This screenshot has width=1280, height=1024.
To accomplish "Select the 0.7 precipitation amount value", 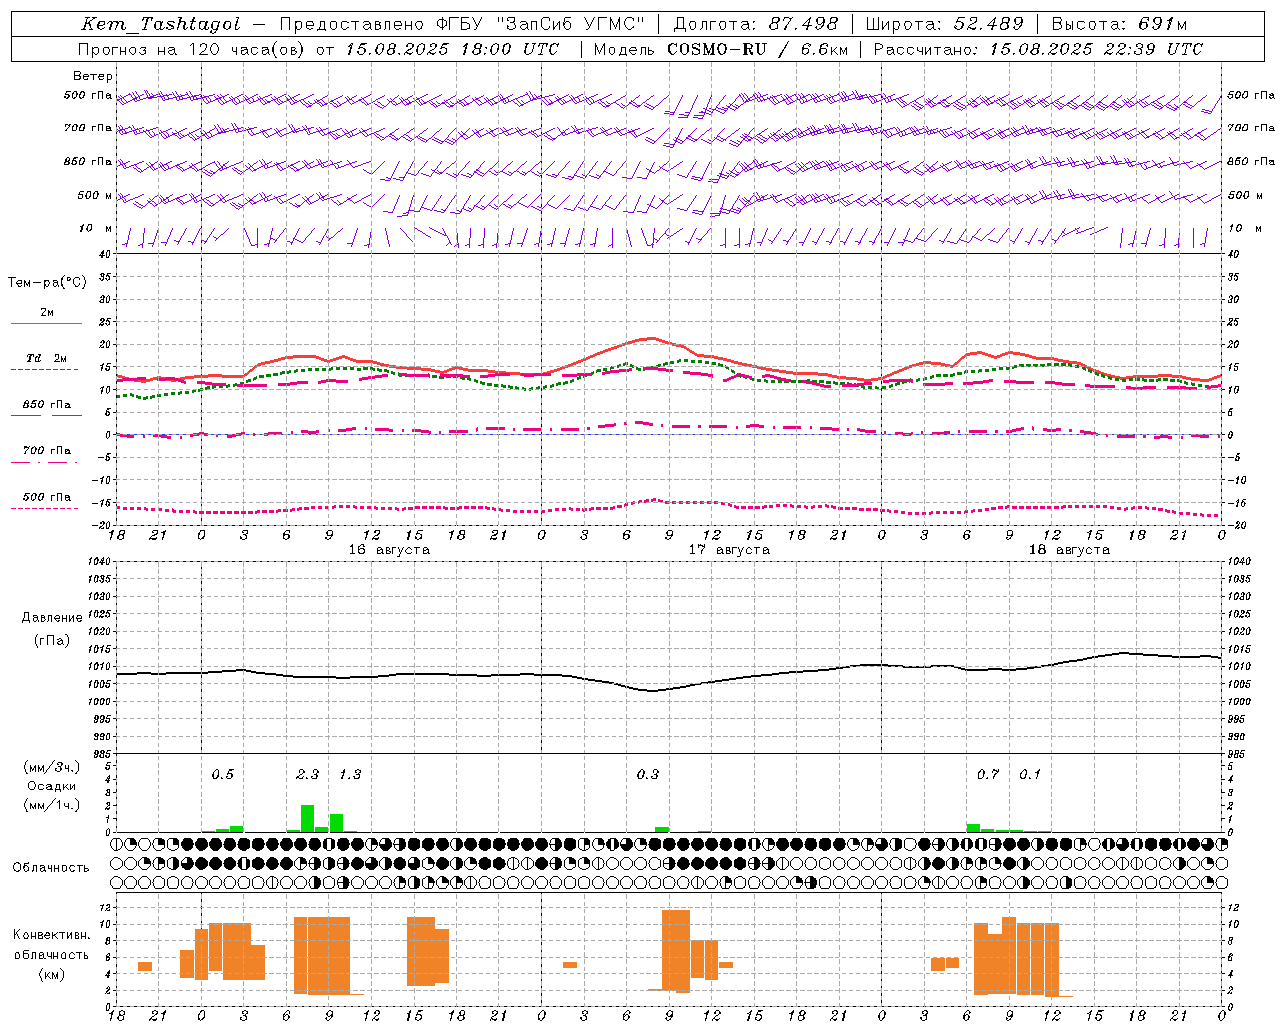I will coord(988,774).
